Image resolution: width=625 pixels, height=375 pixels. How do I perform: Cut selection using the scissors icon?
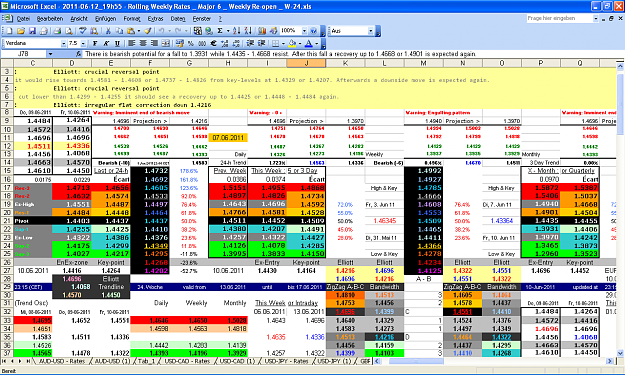tap(108, 31)
